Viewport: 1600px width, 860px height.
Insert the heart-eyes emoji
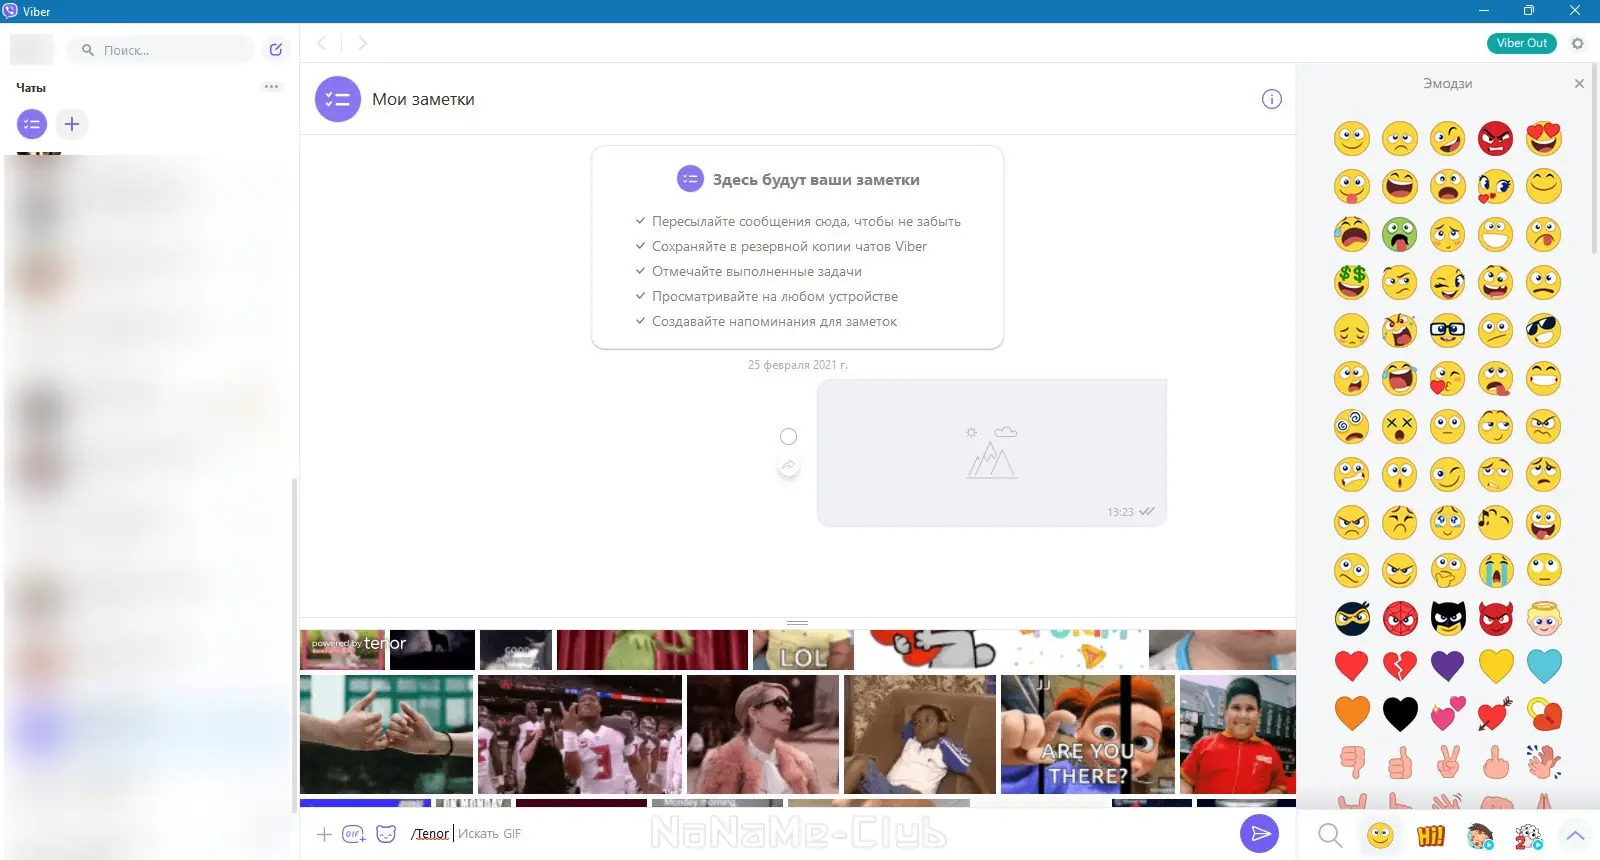pos(1544,138)
